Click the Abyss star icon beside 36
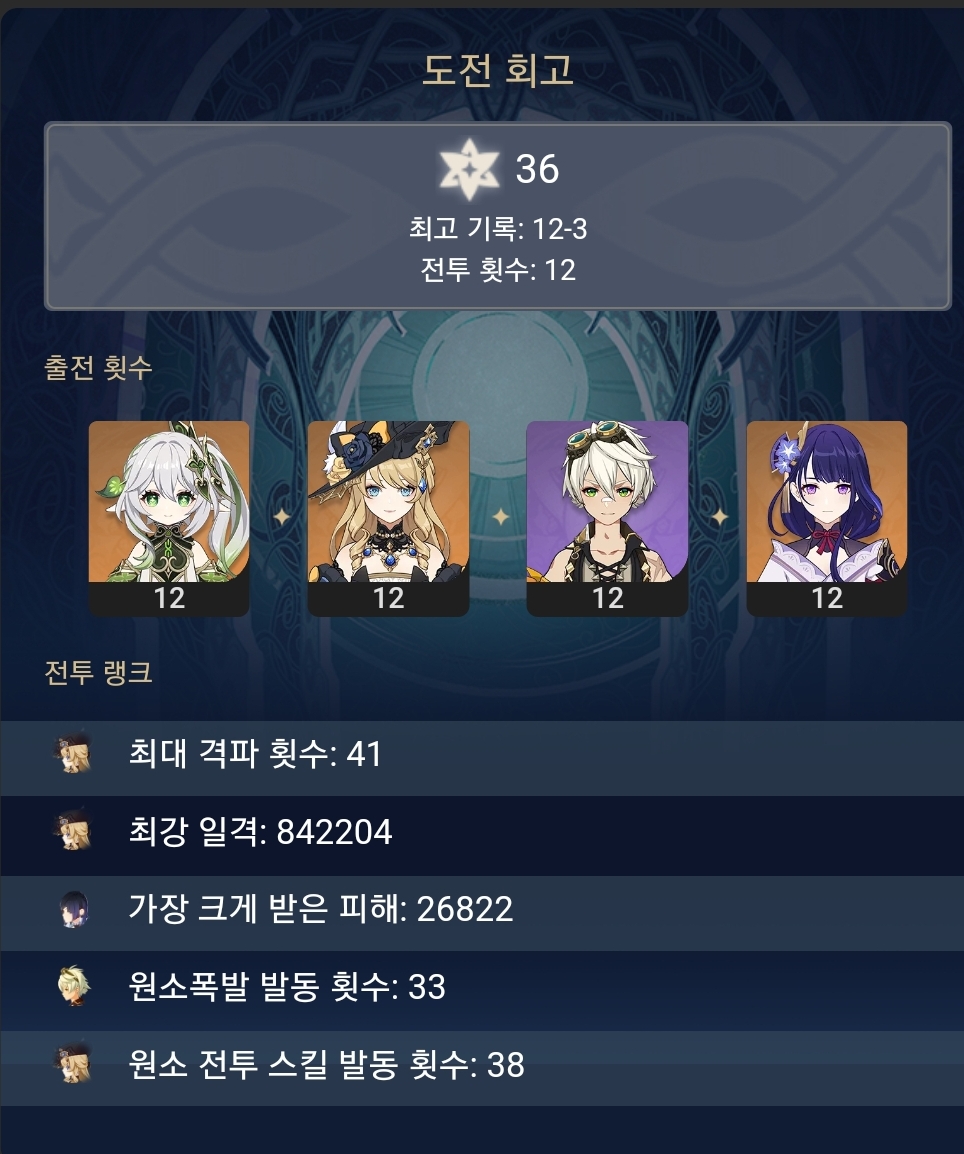Viewport: 964px width, 1154px height. [469, 169]
